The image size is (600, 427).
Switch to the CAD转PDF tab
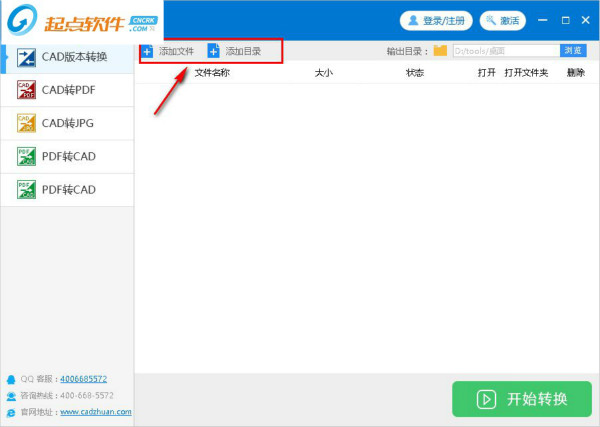(67, 90)
